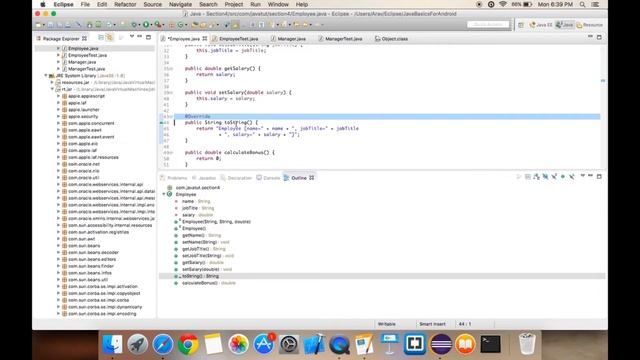The height and width of the screenshot is (360, 640).
Task: Click the green Run button icon
Action: pos(146,25)
